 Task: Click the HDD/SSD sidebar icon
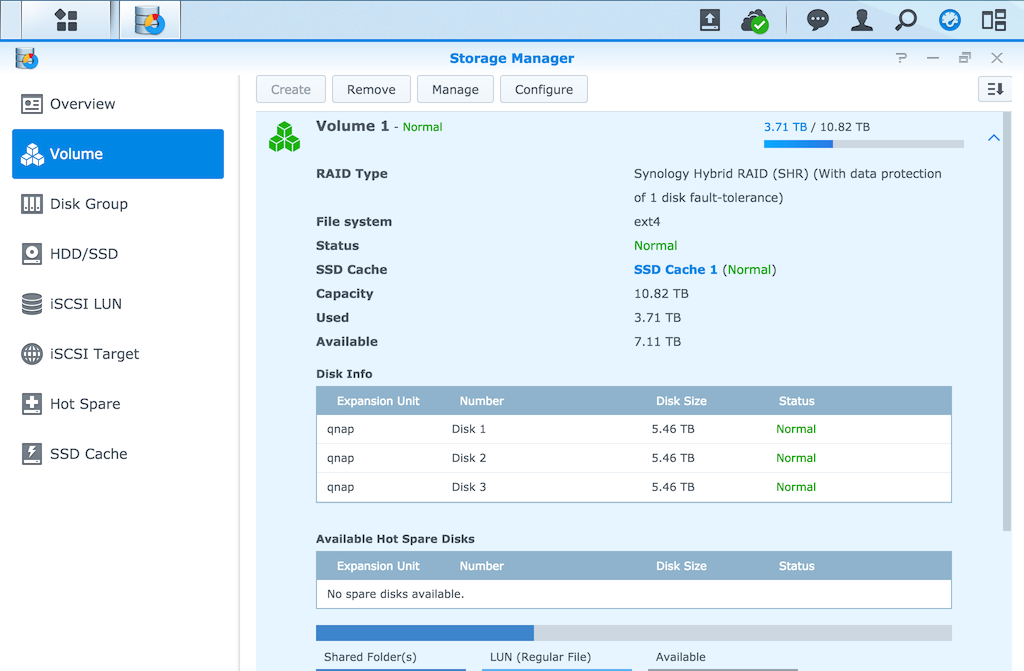pos(31,254)
